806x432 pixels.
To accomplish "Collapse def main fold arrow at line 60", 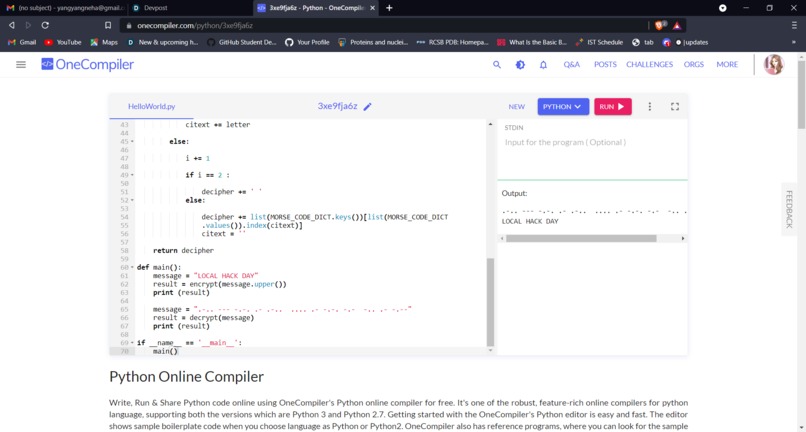I will pos(132,267).
